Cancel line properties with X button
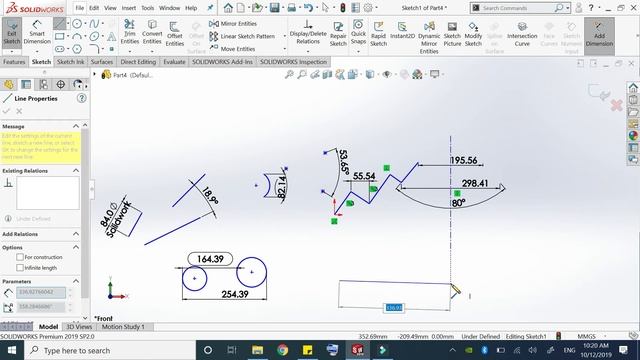 coord(19,111)
